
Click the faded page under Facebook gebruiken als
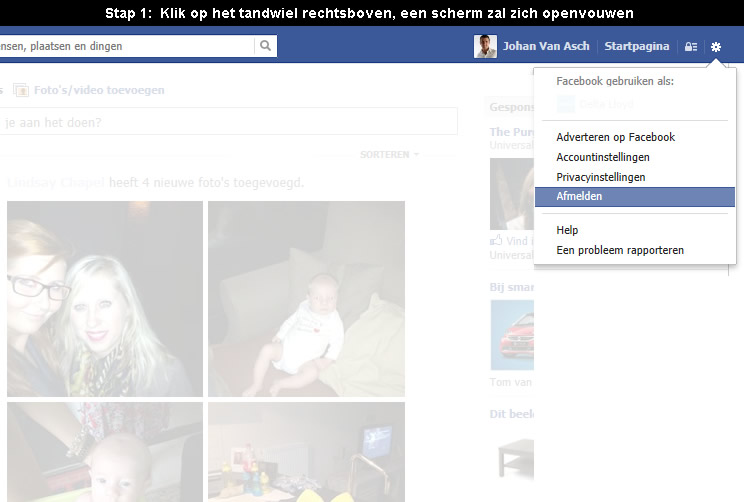click(595, 104)
